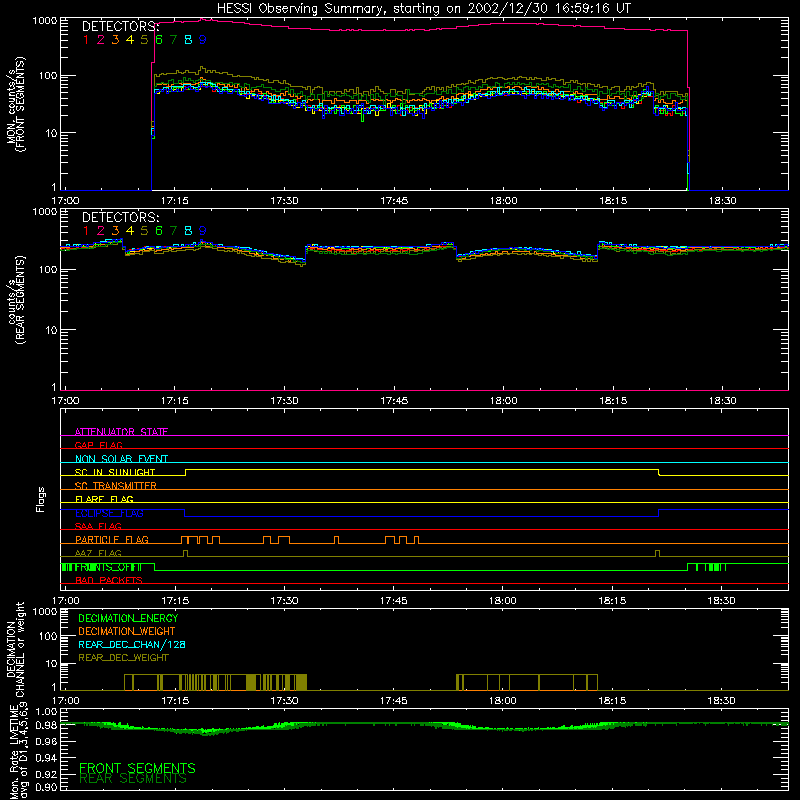This screenshot has width=800, height=800.
Task: Select detector 1 in front segments legend
Action: click(x=86, y=40)
